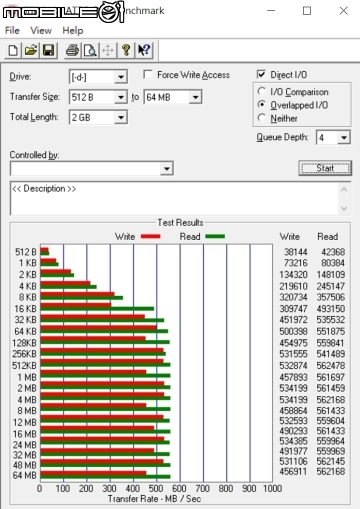Click the read value 493150
The image size is (360, 509).
[331, 309]
